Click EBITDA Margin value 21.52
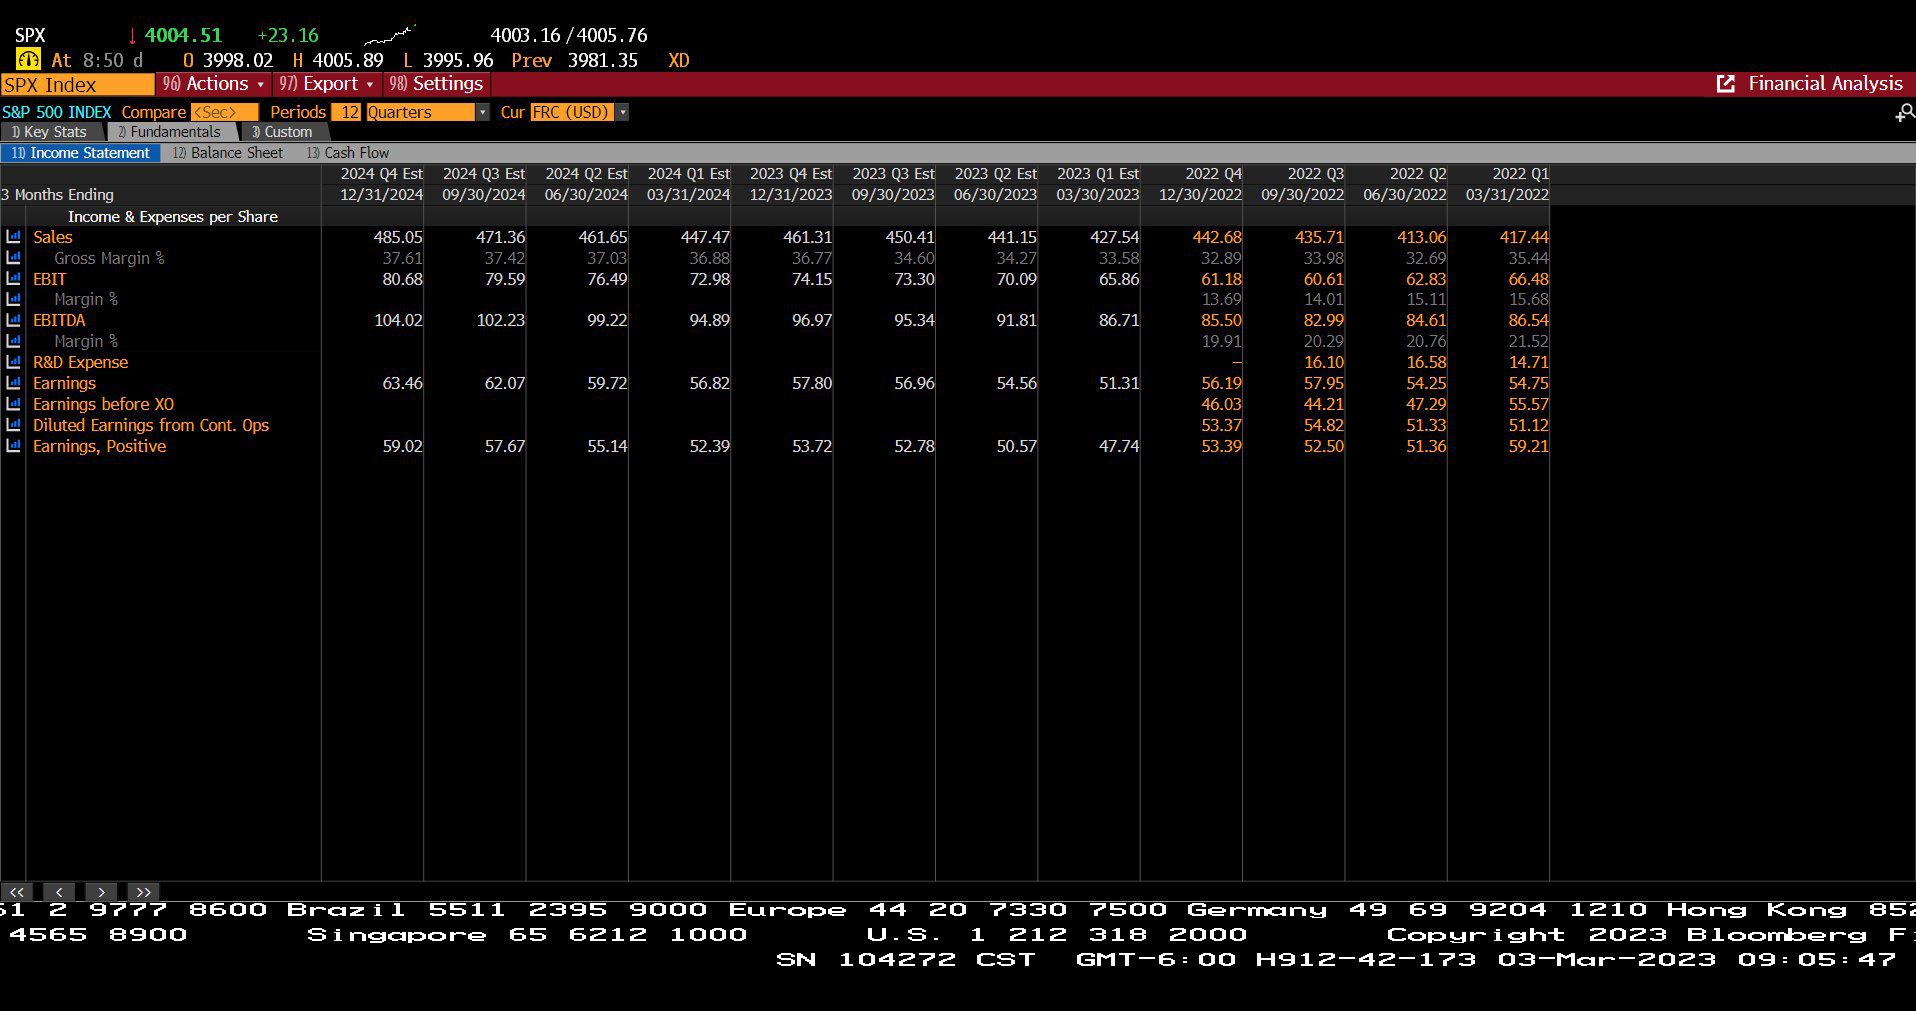Viewport: 1916px width, 1011px height. pyautogui.click(x=1528, y=341)
